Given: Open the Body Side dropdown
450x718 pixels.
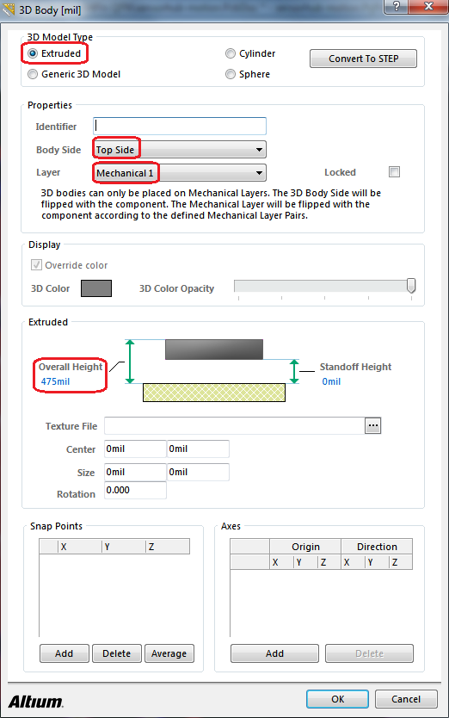Looking at the screenshot, I should pyautogui.click(x=179, y=150).
